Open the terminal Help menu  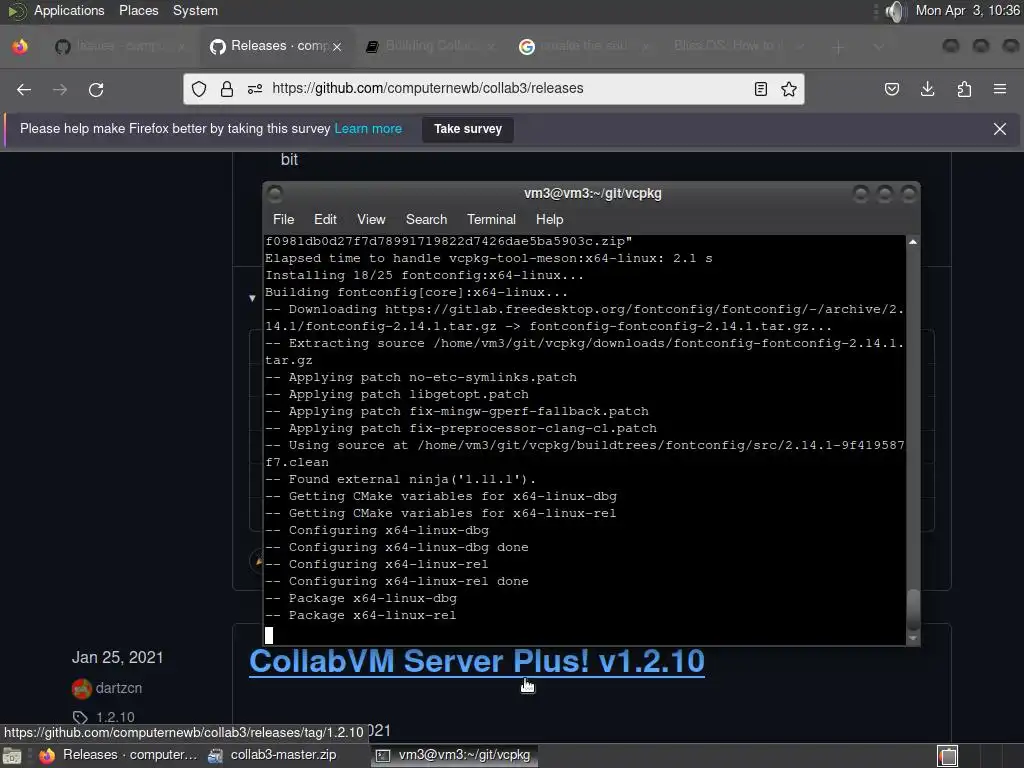click(x=549, y=219)
